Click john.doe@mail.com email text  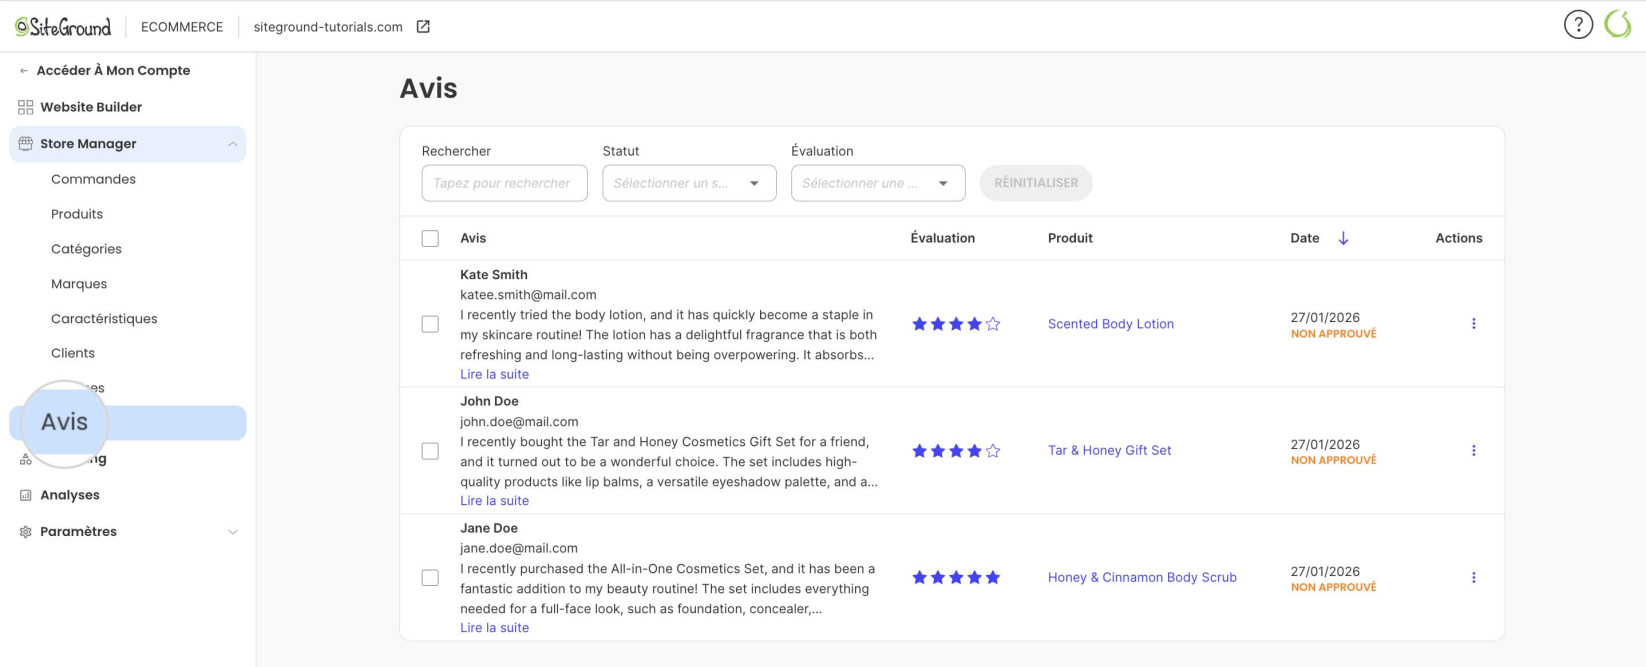[519, 422]
